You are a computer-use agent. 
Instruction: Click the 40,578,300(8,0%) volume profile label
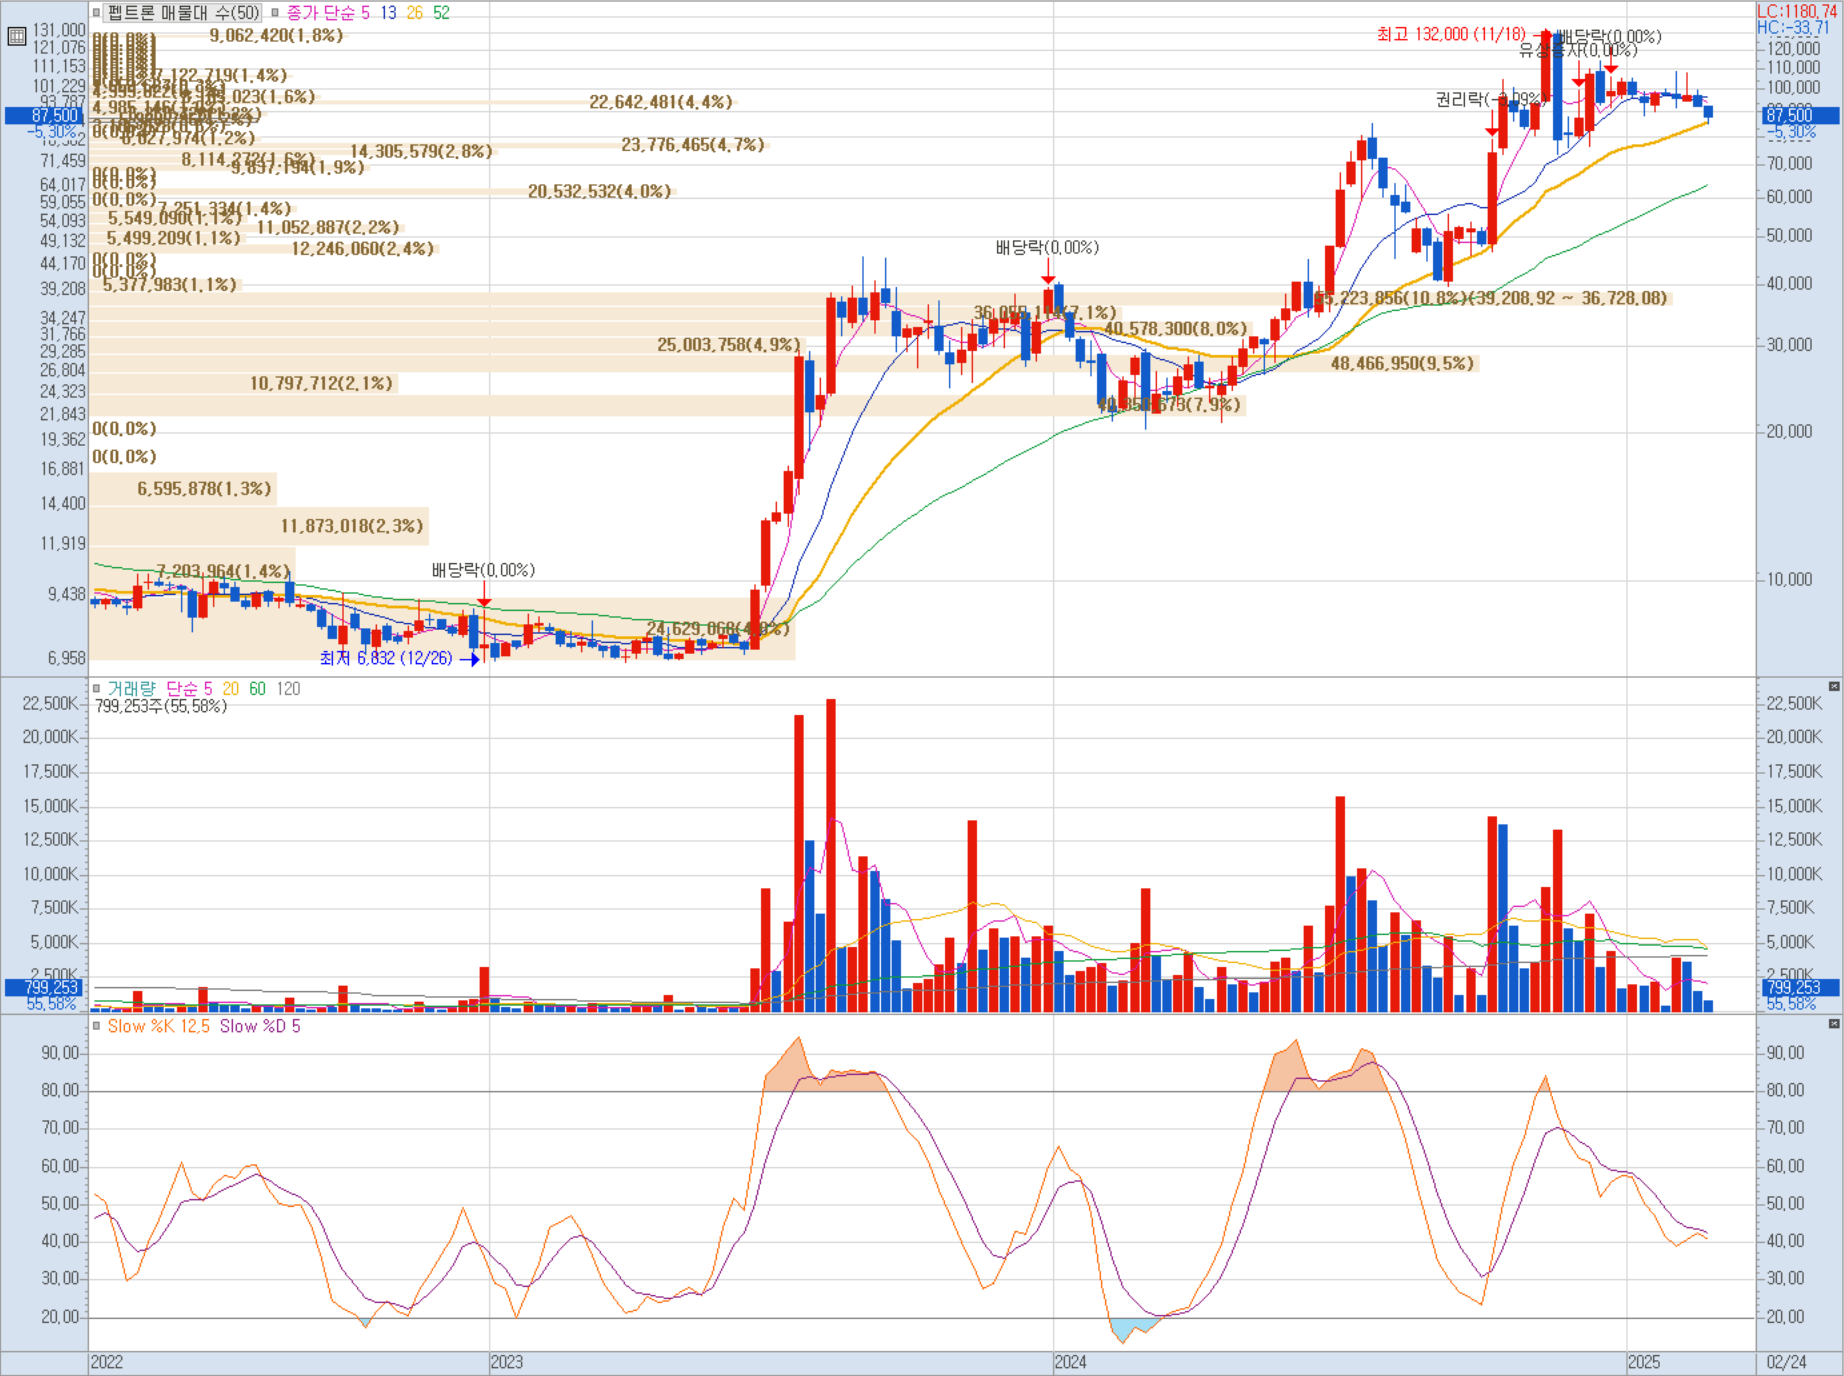coord(1176,328)
